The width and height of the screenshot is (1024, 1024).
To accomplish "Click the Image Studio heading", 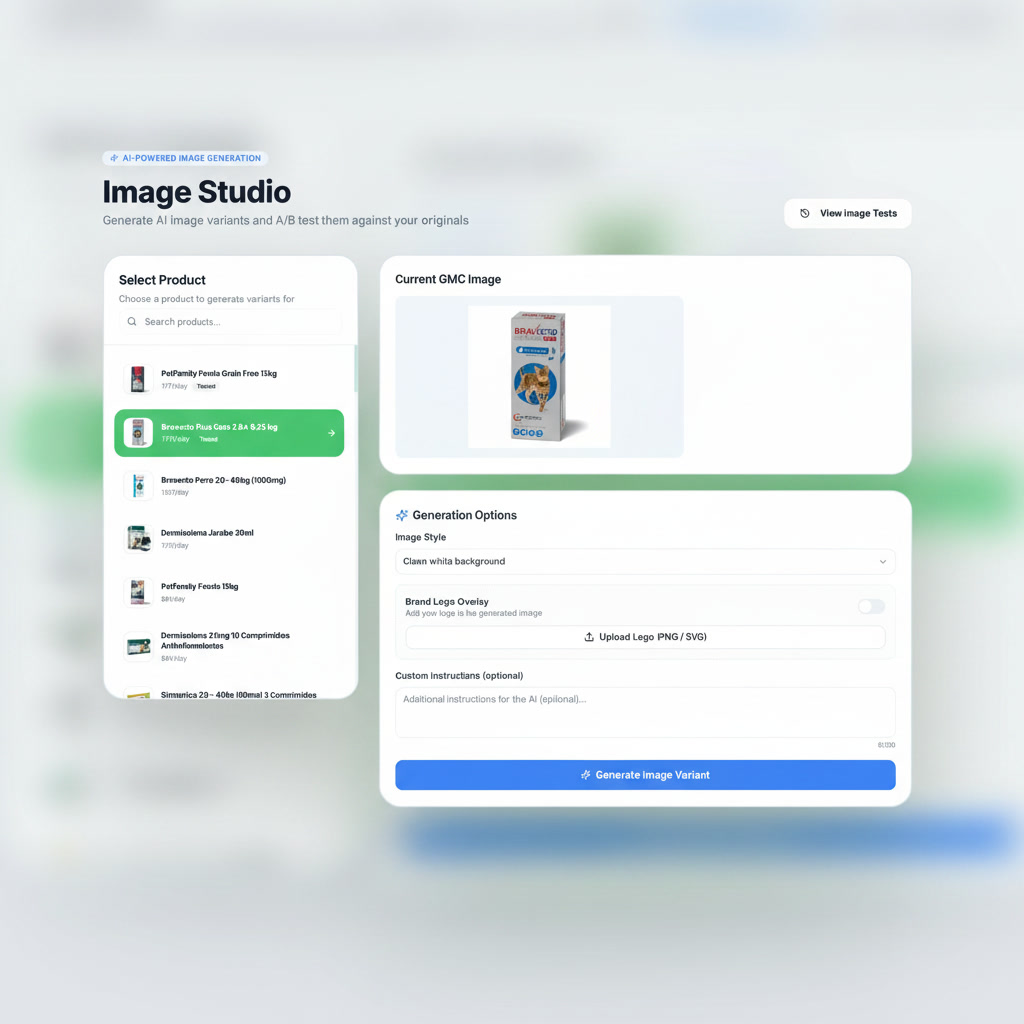I will [197, 192].
